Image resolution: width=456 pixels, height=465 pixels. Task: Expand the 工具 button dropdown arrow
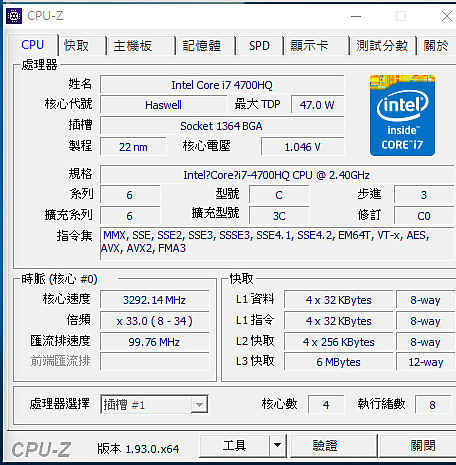pos(277,445)
